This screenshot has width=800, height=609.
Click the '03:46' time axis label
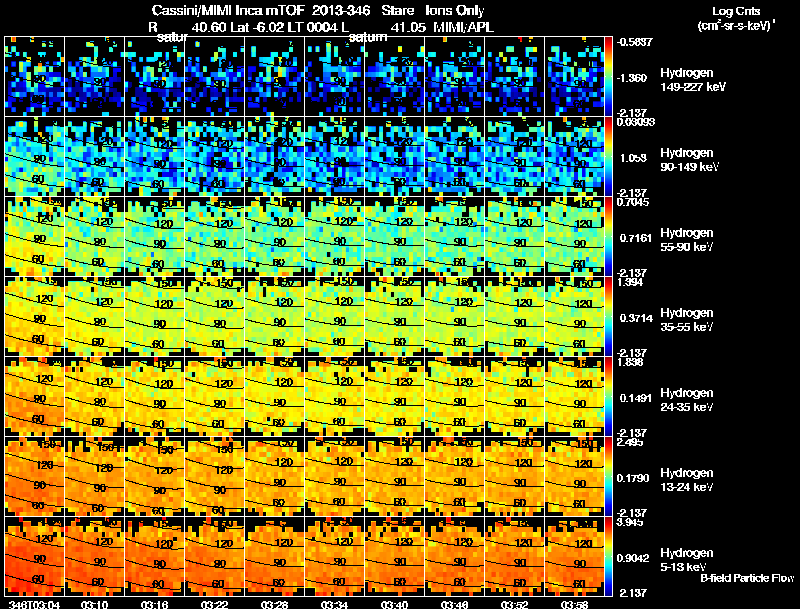pyautogui.click(x=455, y=604)
